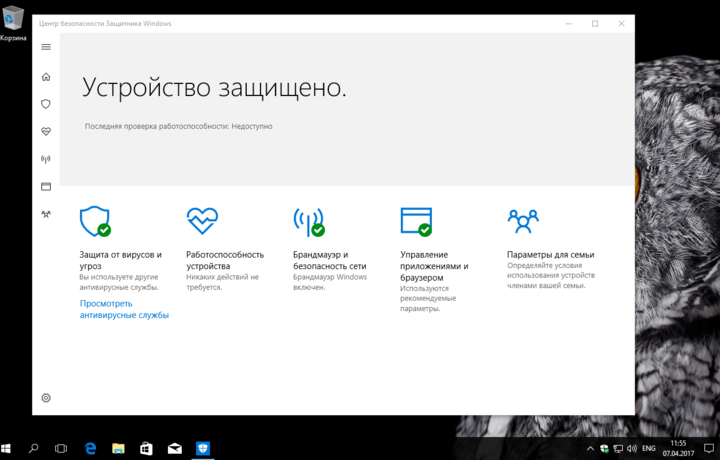
Task: Click window title 'Центр безопасности Защитника Windows'
Action: 105,23
